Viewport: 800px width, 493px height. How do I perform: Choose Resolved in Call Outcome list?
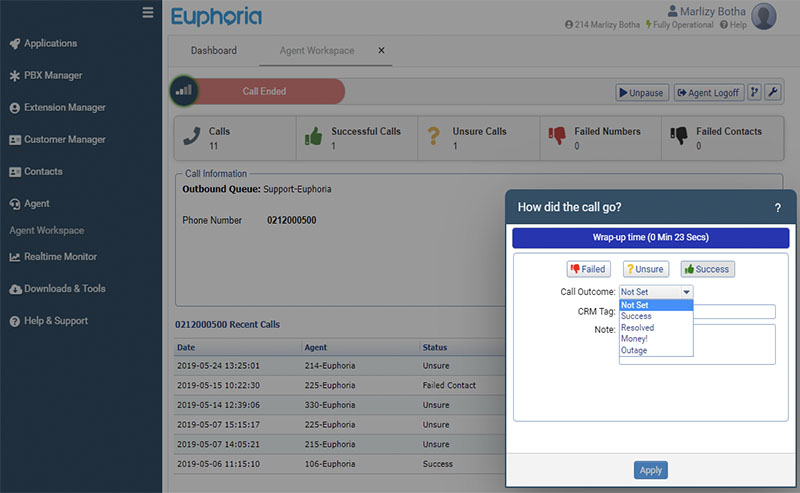click(656, 328)
